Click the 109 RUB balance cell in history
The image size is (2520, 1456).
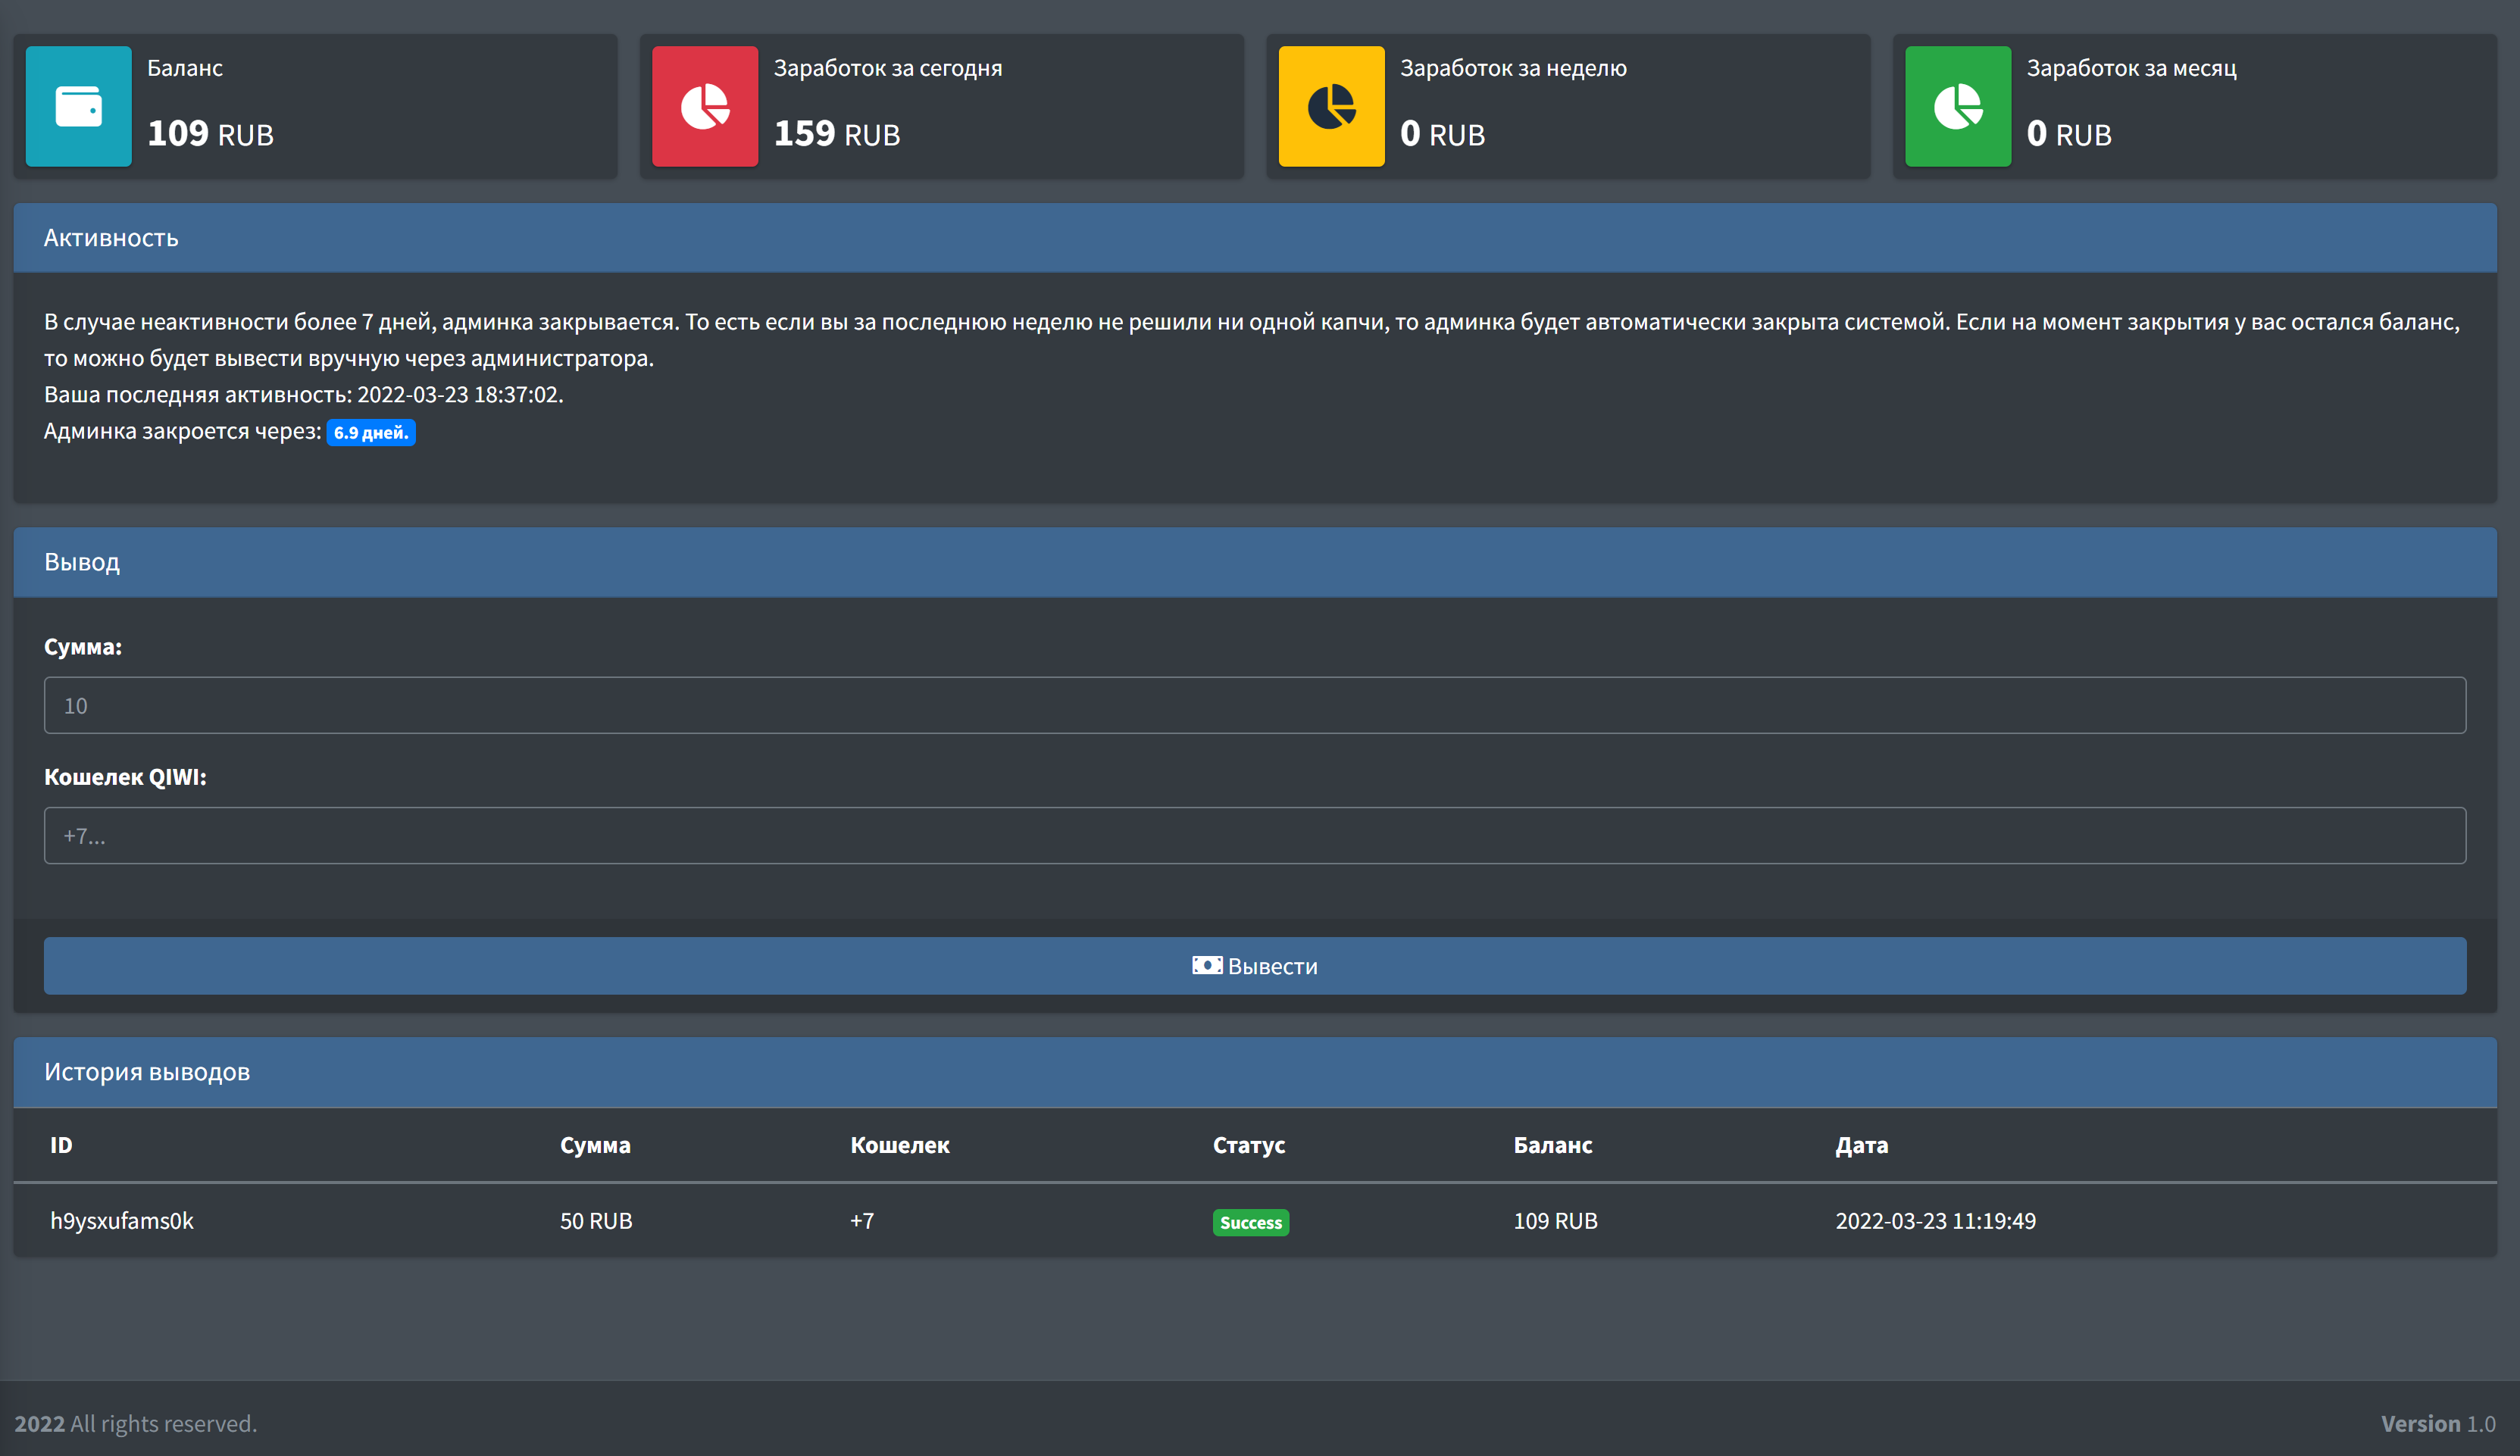[x=1555, y=1221]
